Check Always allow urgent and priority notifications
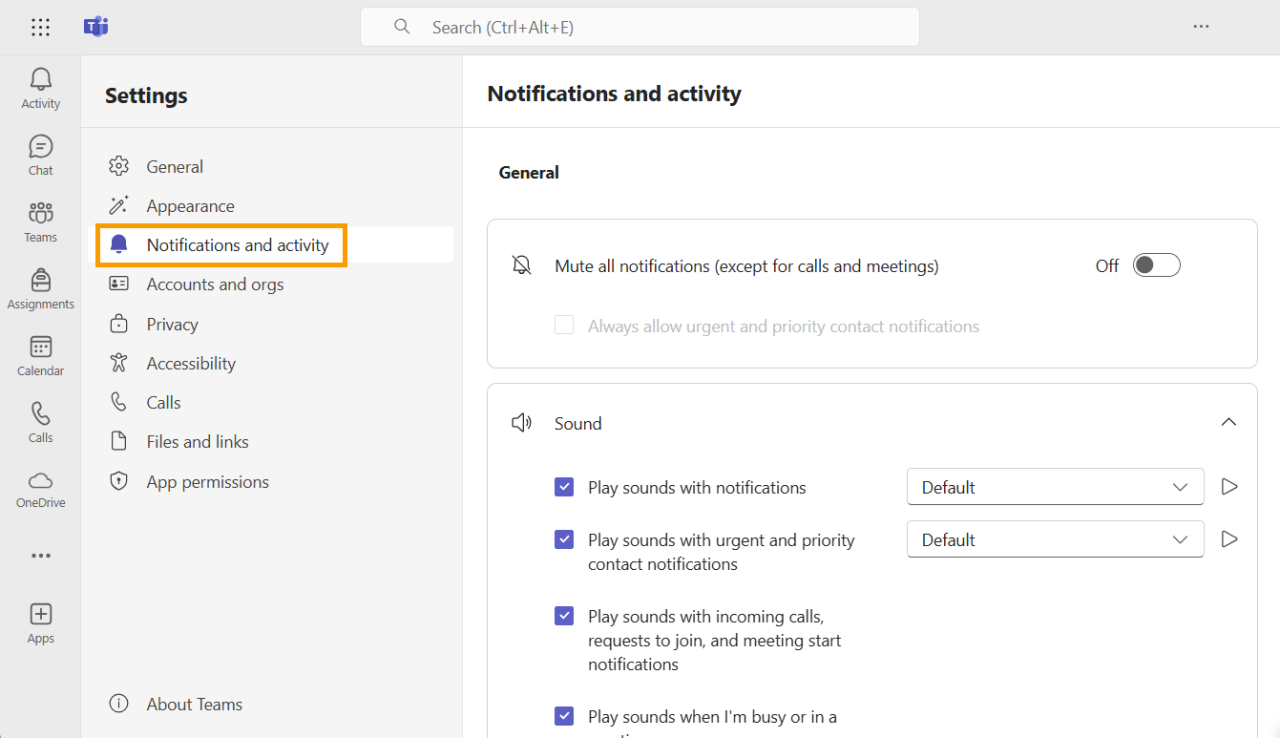 coord(564,325)
